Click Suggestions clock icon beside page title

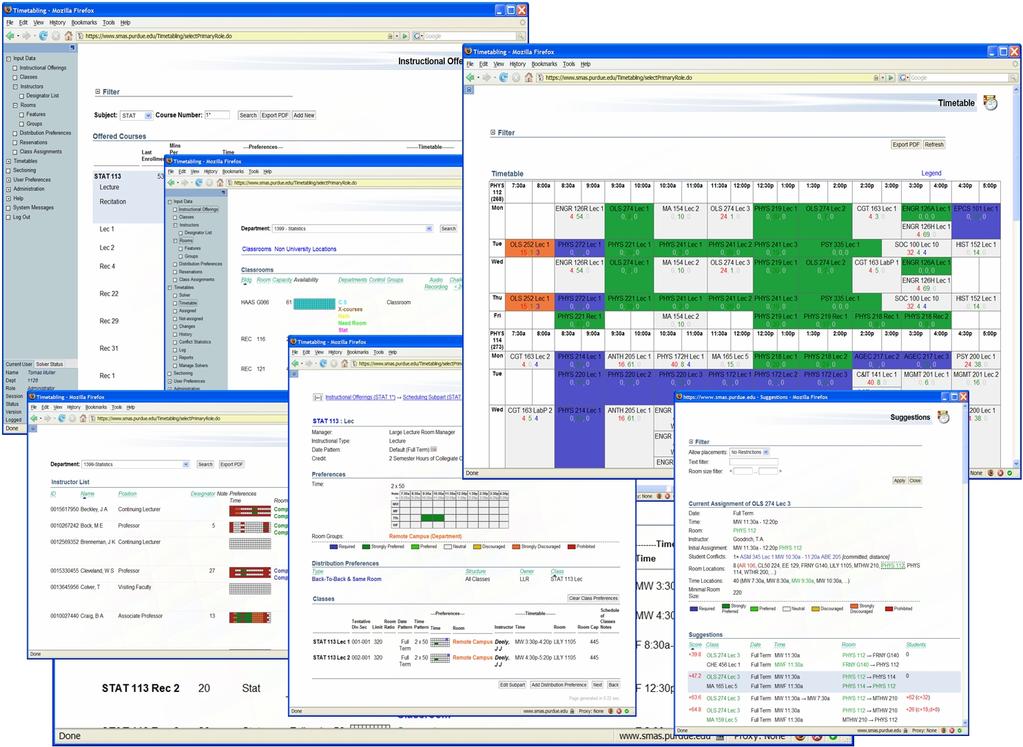click(x=943, y=417)
